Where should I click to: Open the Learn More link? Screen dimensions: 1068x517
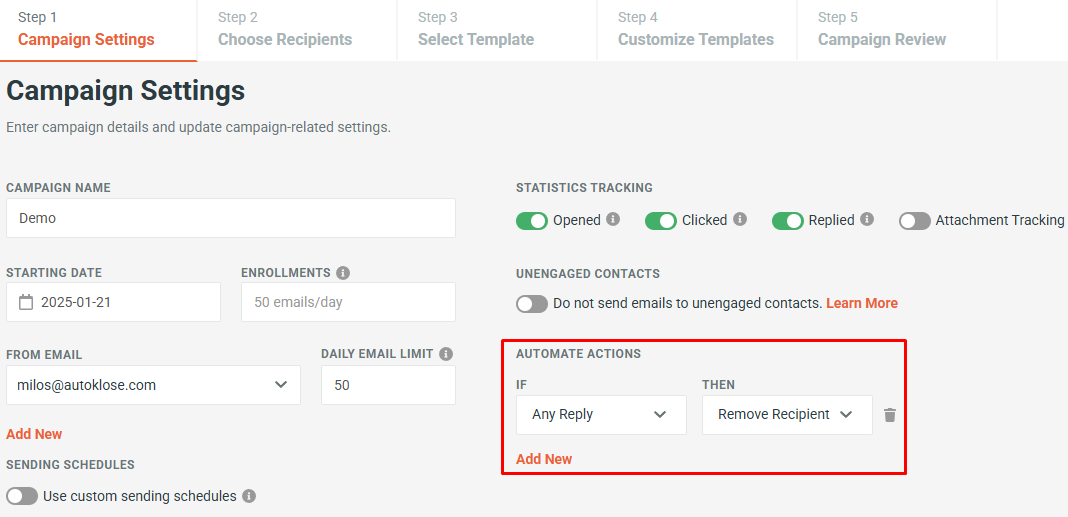coord(862,303)
